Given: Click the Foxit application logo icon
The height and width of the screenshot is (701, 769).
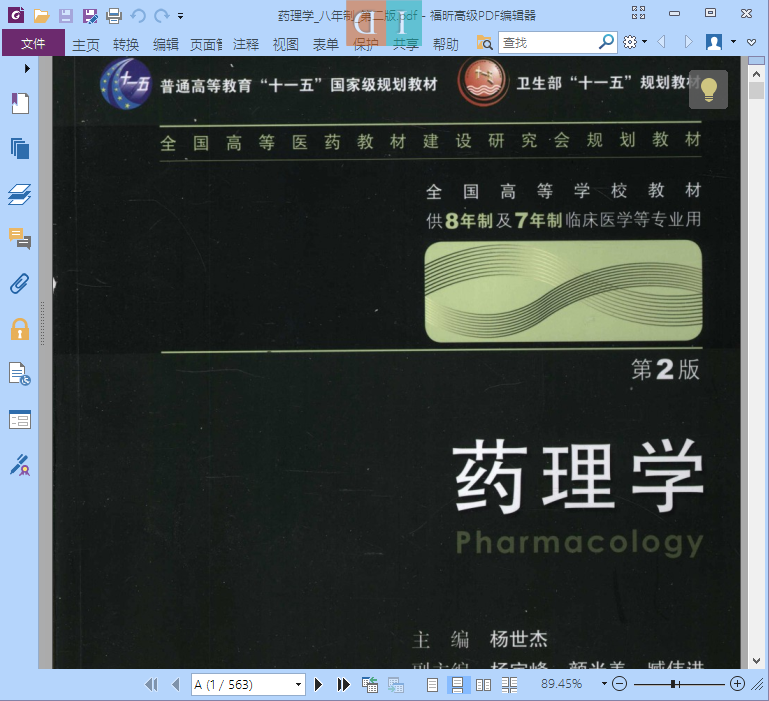Looking at the screenshot, I should pos(17,15).
